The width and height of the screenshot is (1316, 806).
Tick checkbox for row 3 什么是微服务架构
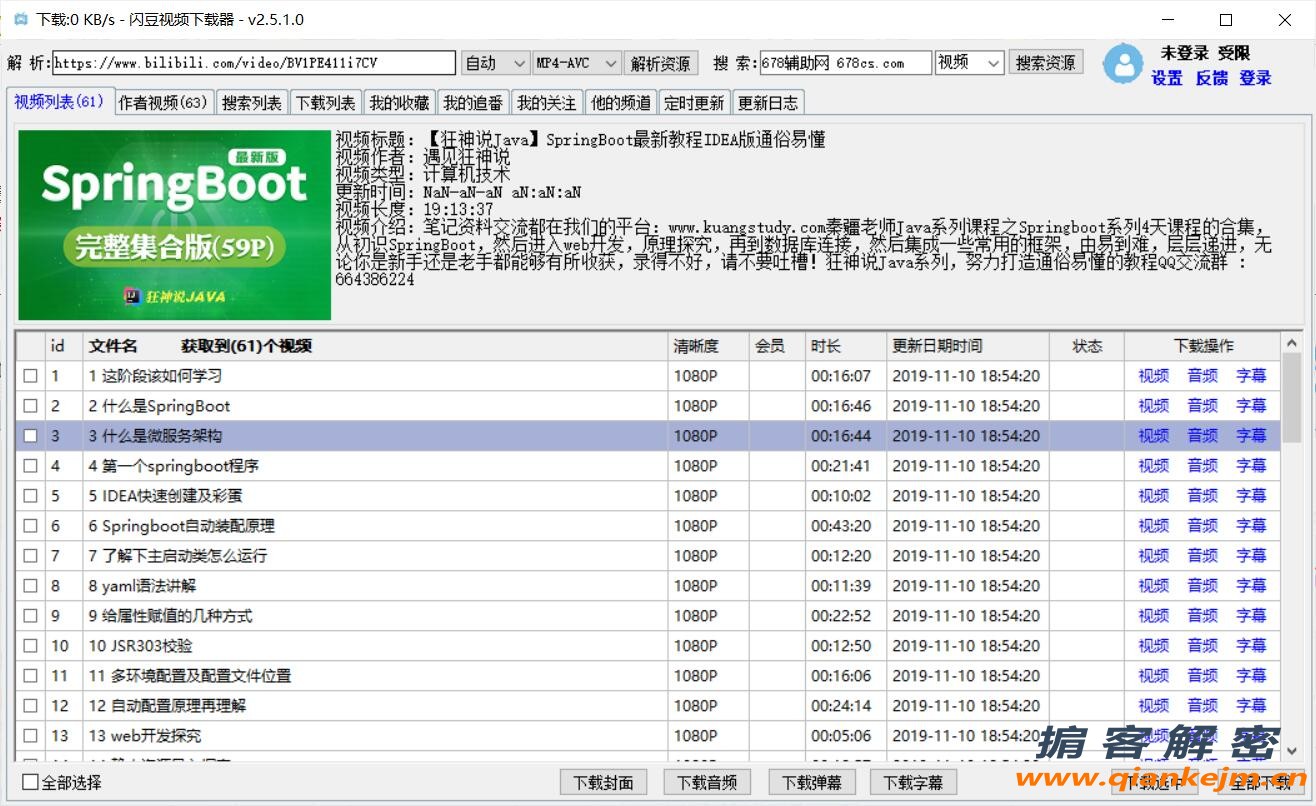pos(30,436)
